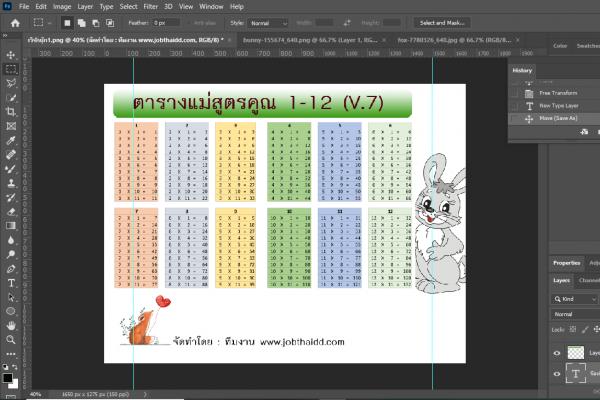Click the swap foreground/background colors icon
This screenshot has width=600, height=400.
point(15,367)
